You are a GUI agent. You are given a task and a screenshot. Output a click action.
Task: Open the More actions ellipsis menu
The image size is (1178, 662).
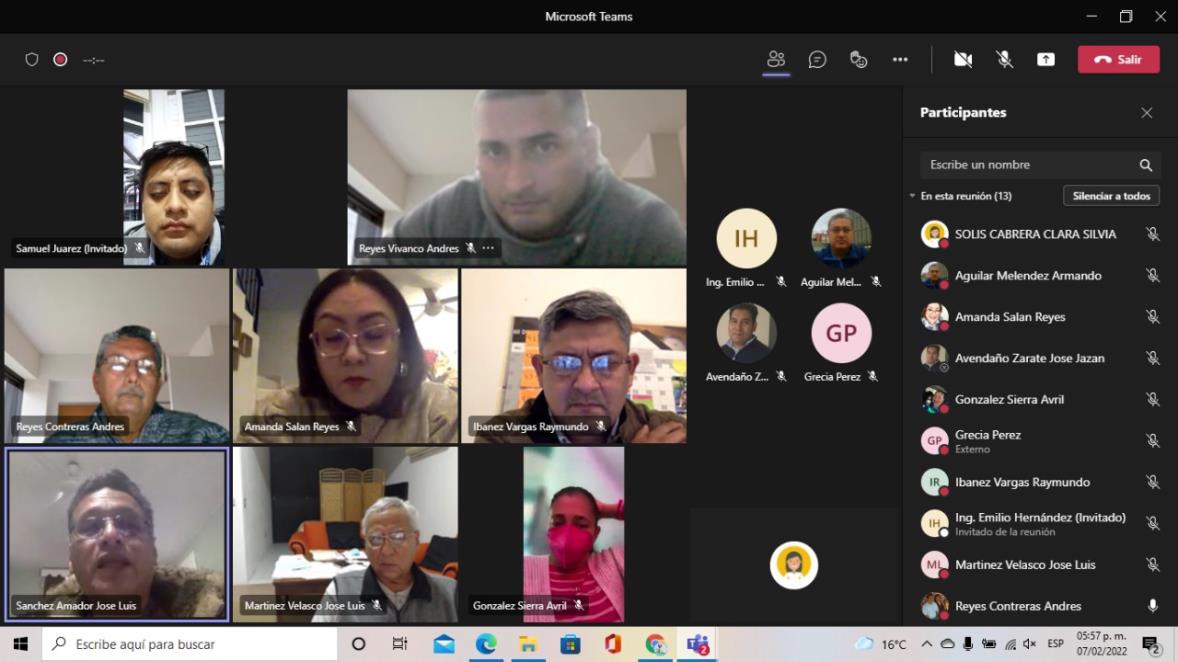[x=900, y=60]
